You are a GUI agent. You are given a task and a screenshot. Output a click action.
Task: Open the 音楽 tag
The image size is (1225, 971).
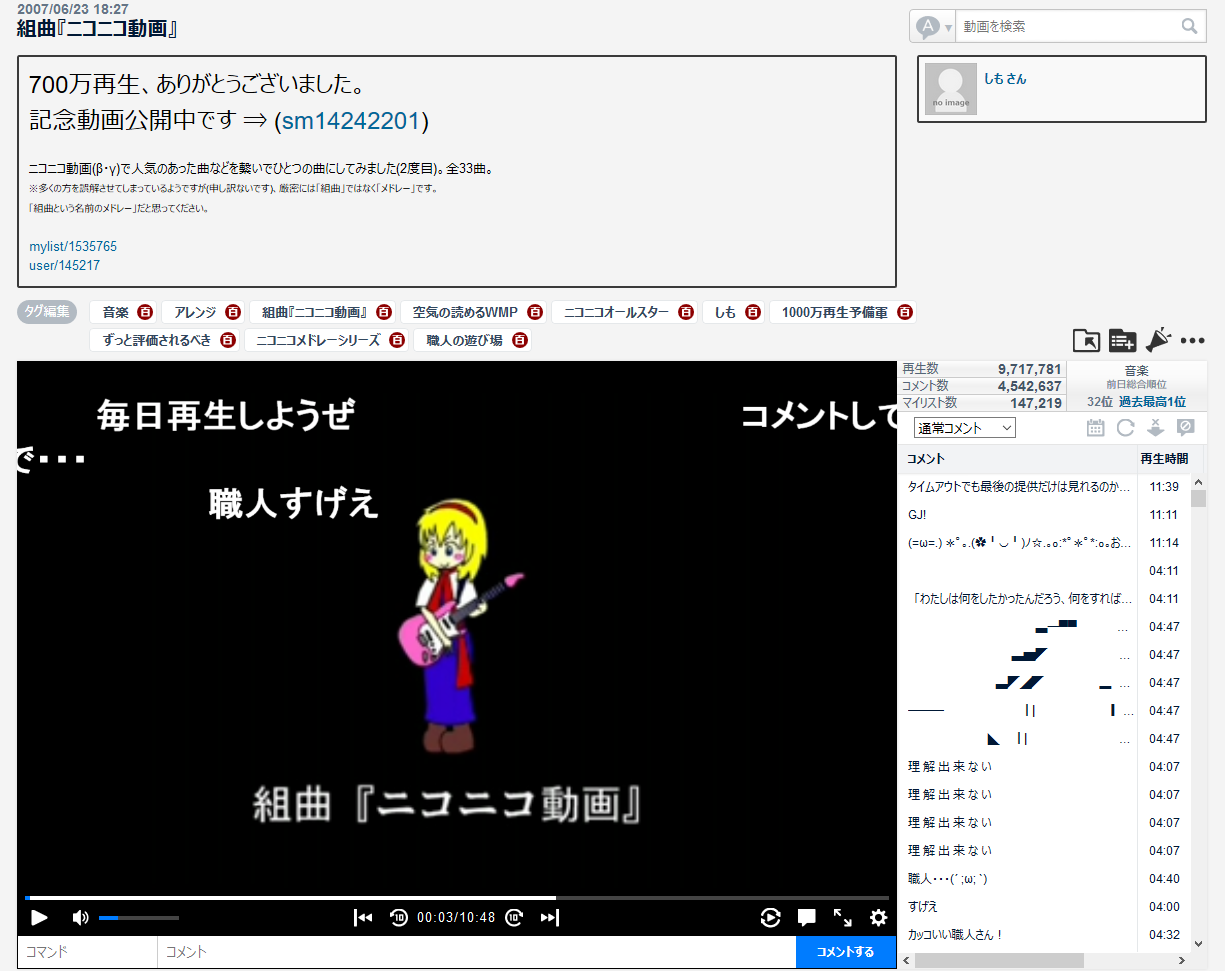(x=116, y=313)
